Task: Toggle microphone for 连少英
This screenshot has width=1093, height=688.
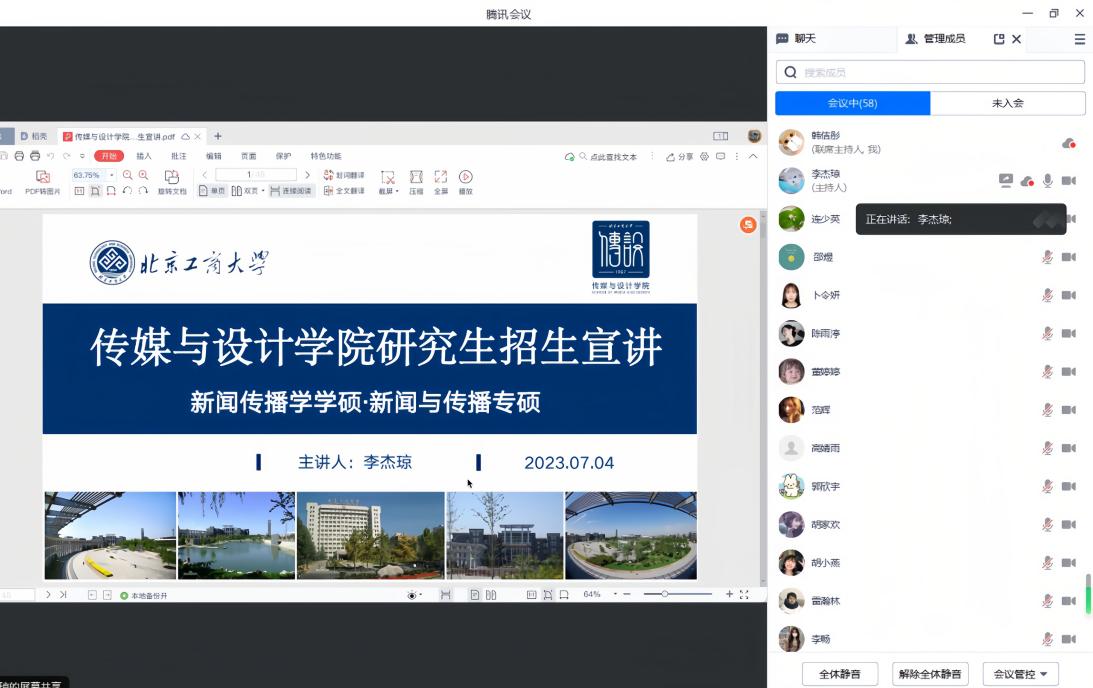Action: (x=1047, y=219)
